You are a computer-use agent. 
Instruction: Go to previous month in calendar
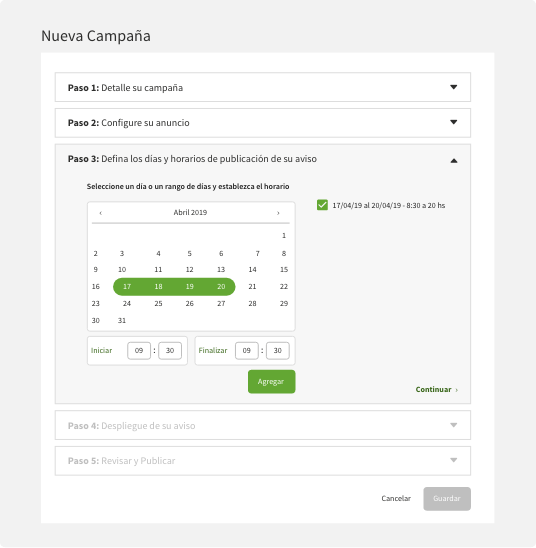pyautogui.click(x=101, y=213)
